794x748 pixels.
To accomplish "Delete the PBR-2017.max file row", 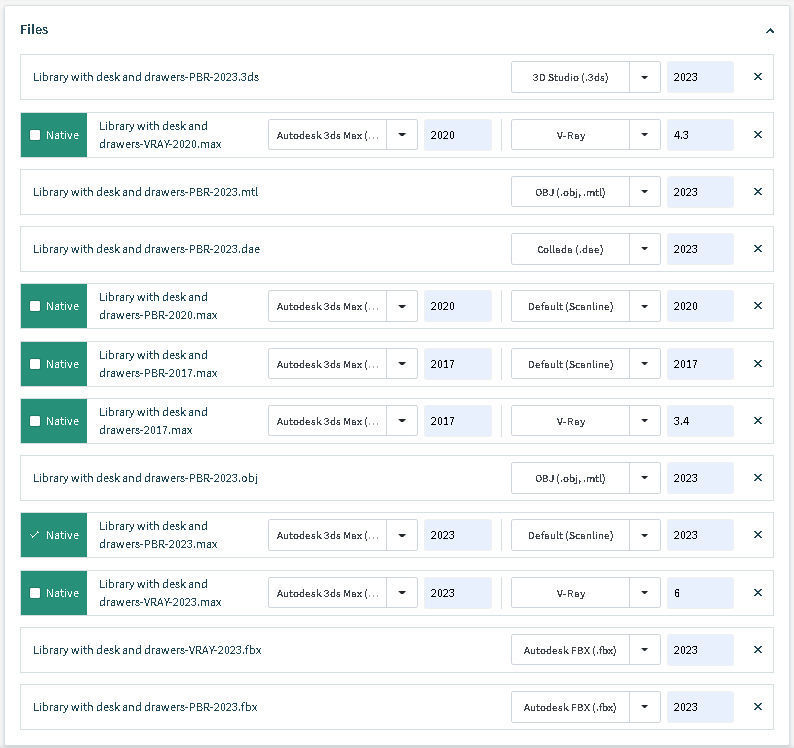I will pos(757,364).
